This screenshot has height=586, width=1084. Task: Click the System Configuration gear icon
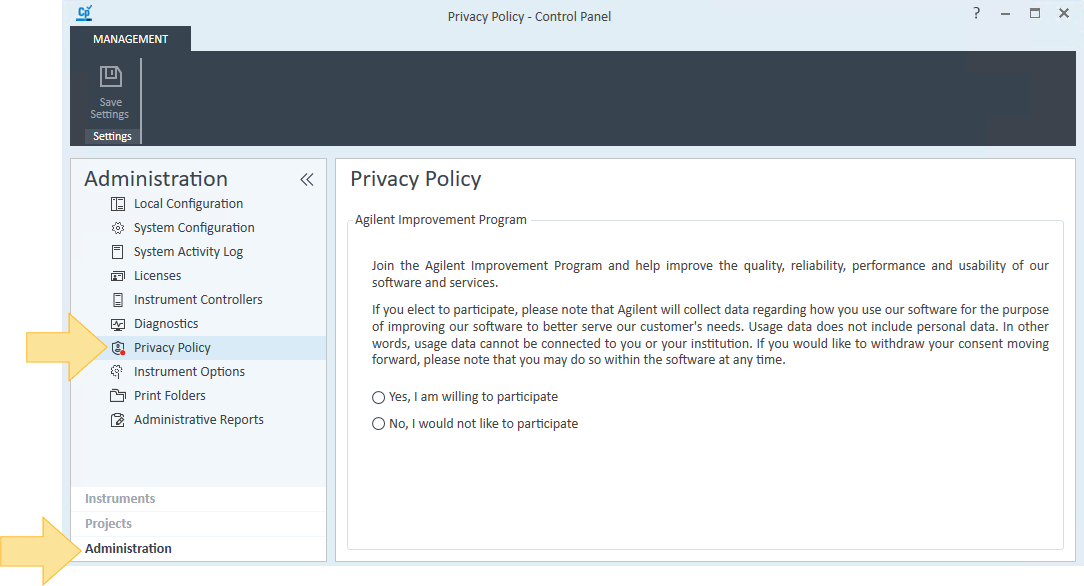118,228
